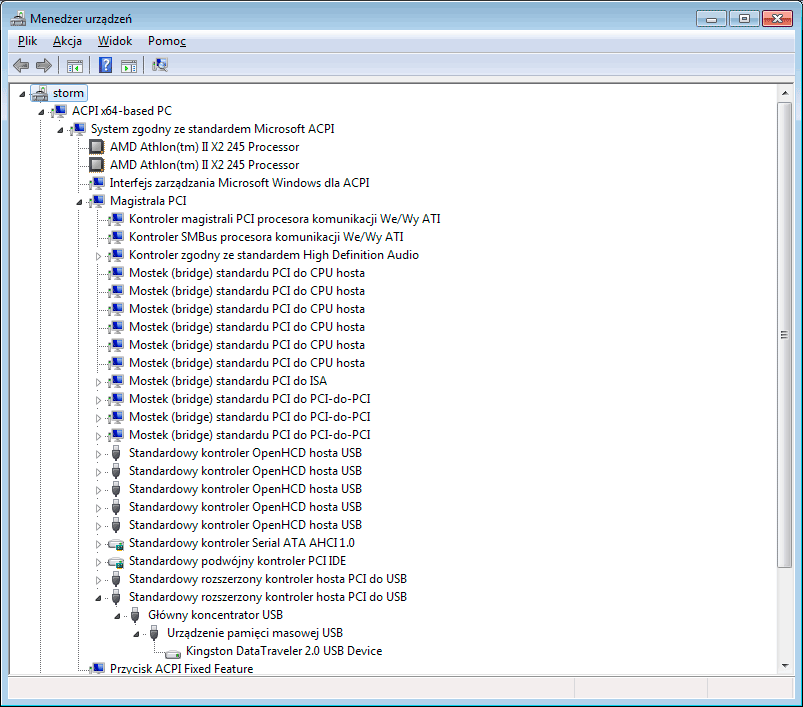This screenshot has height=707, width=803.
Task: Toggle the action pane toolbar icon
Action: pyautogui.click(x=129, y=66)
